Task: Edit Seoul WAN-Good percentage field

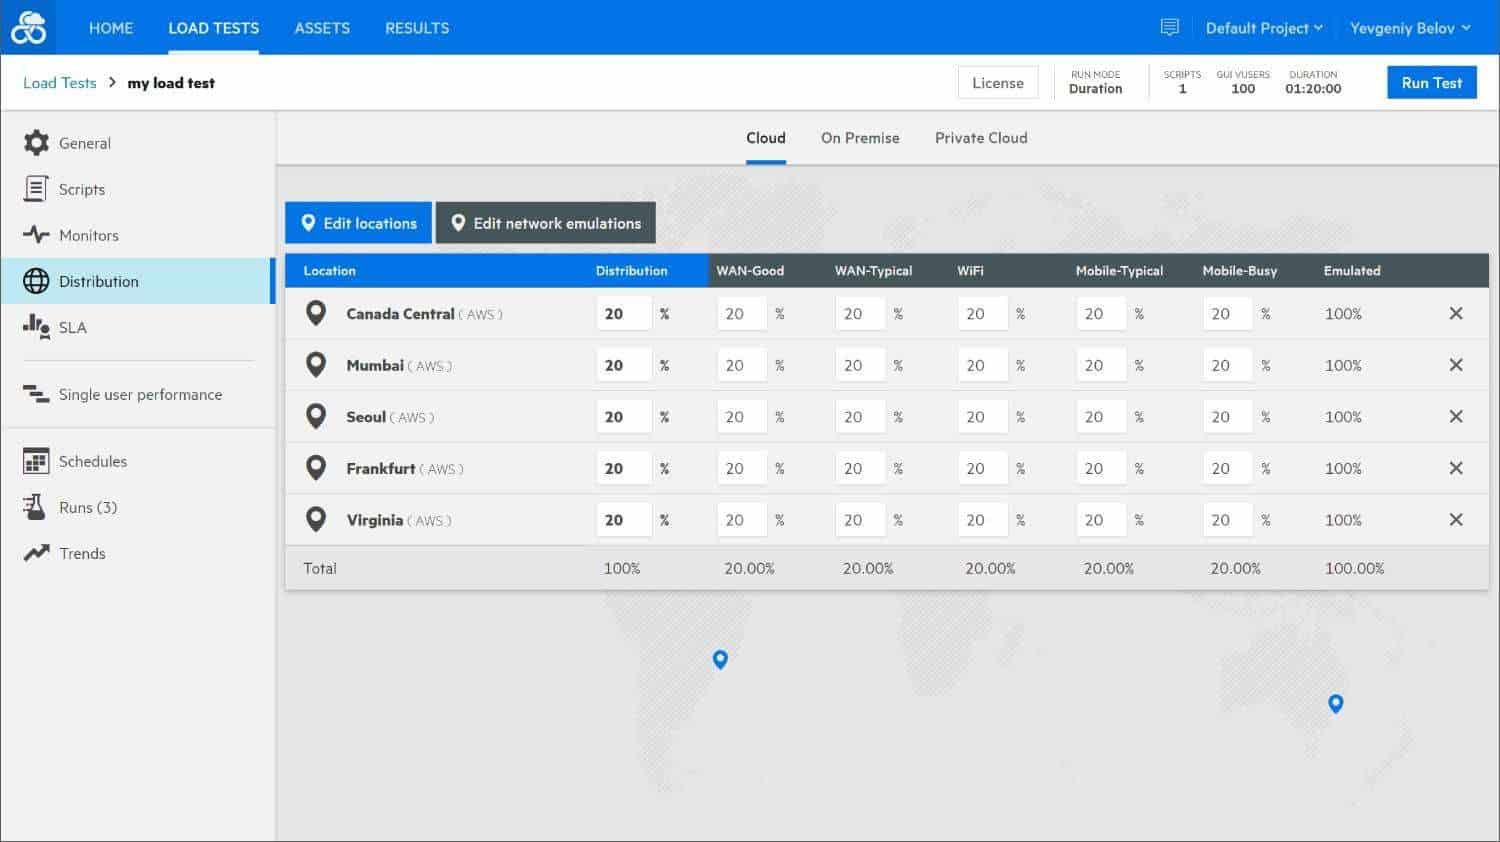Action: pos(742,416)
